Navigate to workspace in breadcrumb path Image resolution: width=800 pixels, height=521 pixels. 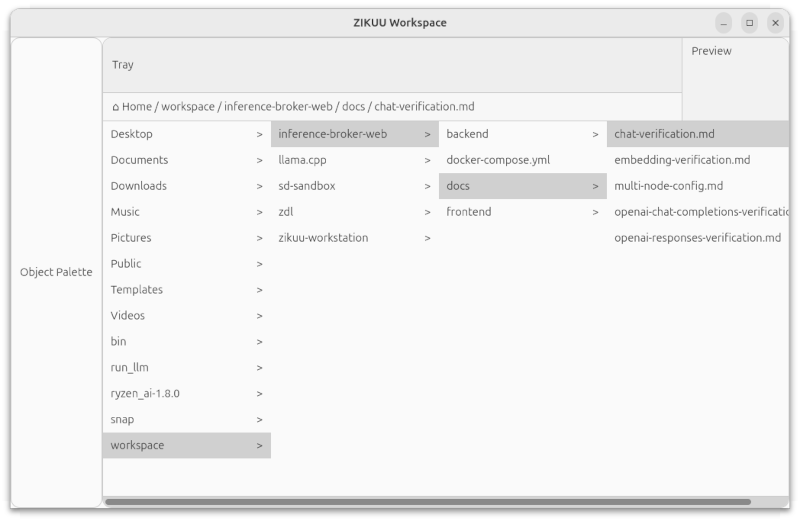pos(188,107)
